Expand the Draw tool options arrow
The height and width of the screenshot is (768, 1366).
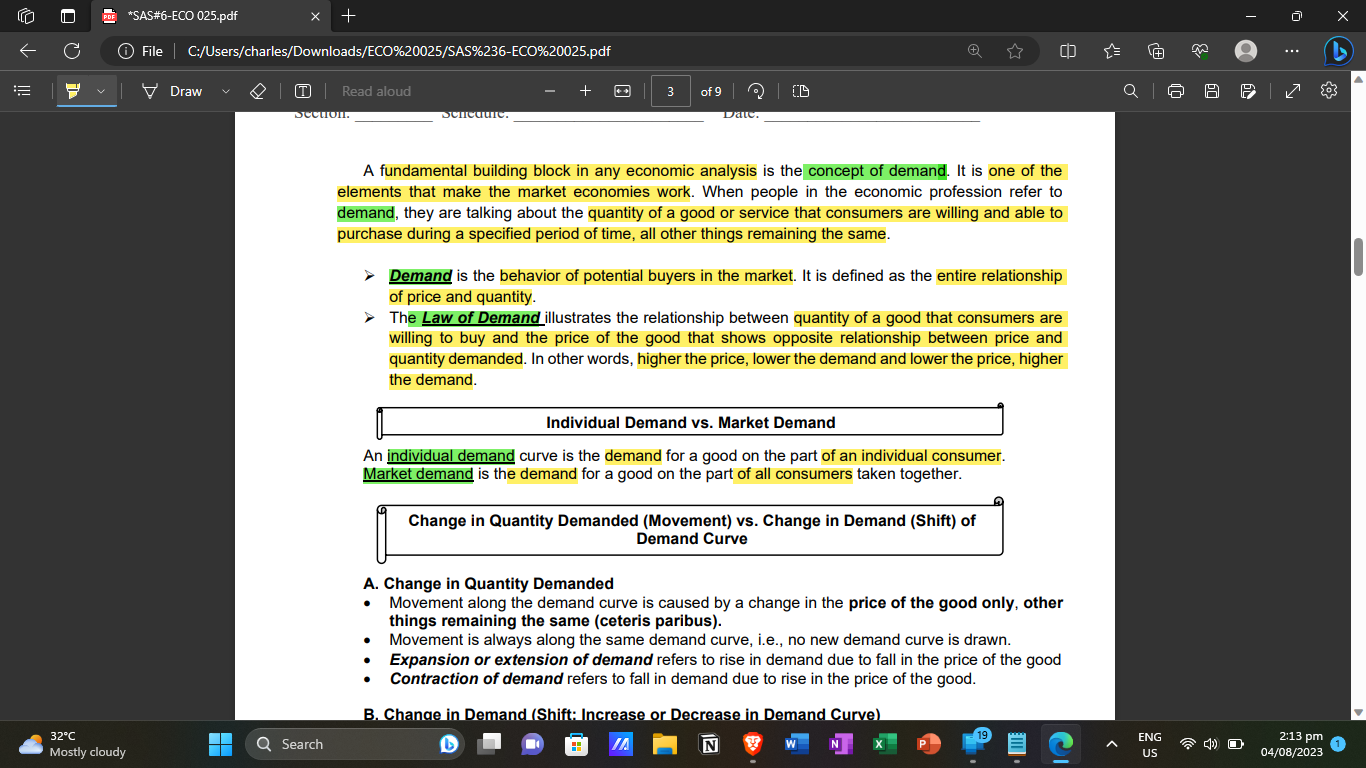tap(226, 91)
